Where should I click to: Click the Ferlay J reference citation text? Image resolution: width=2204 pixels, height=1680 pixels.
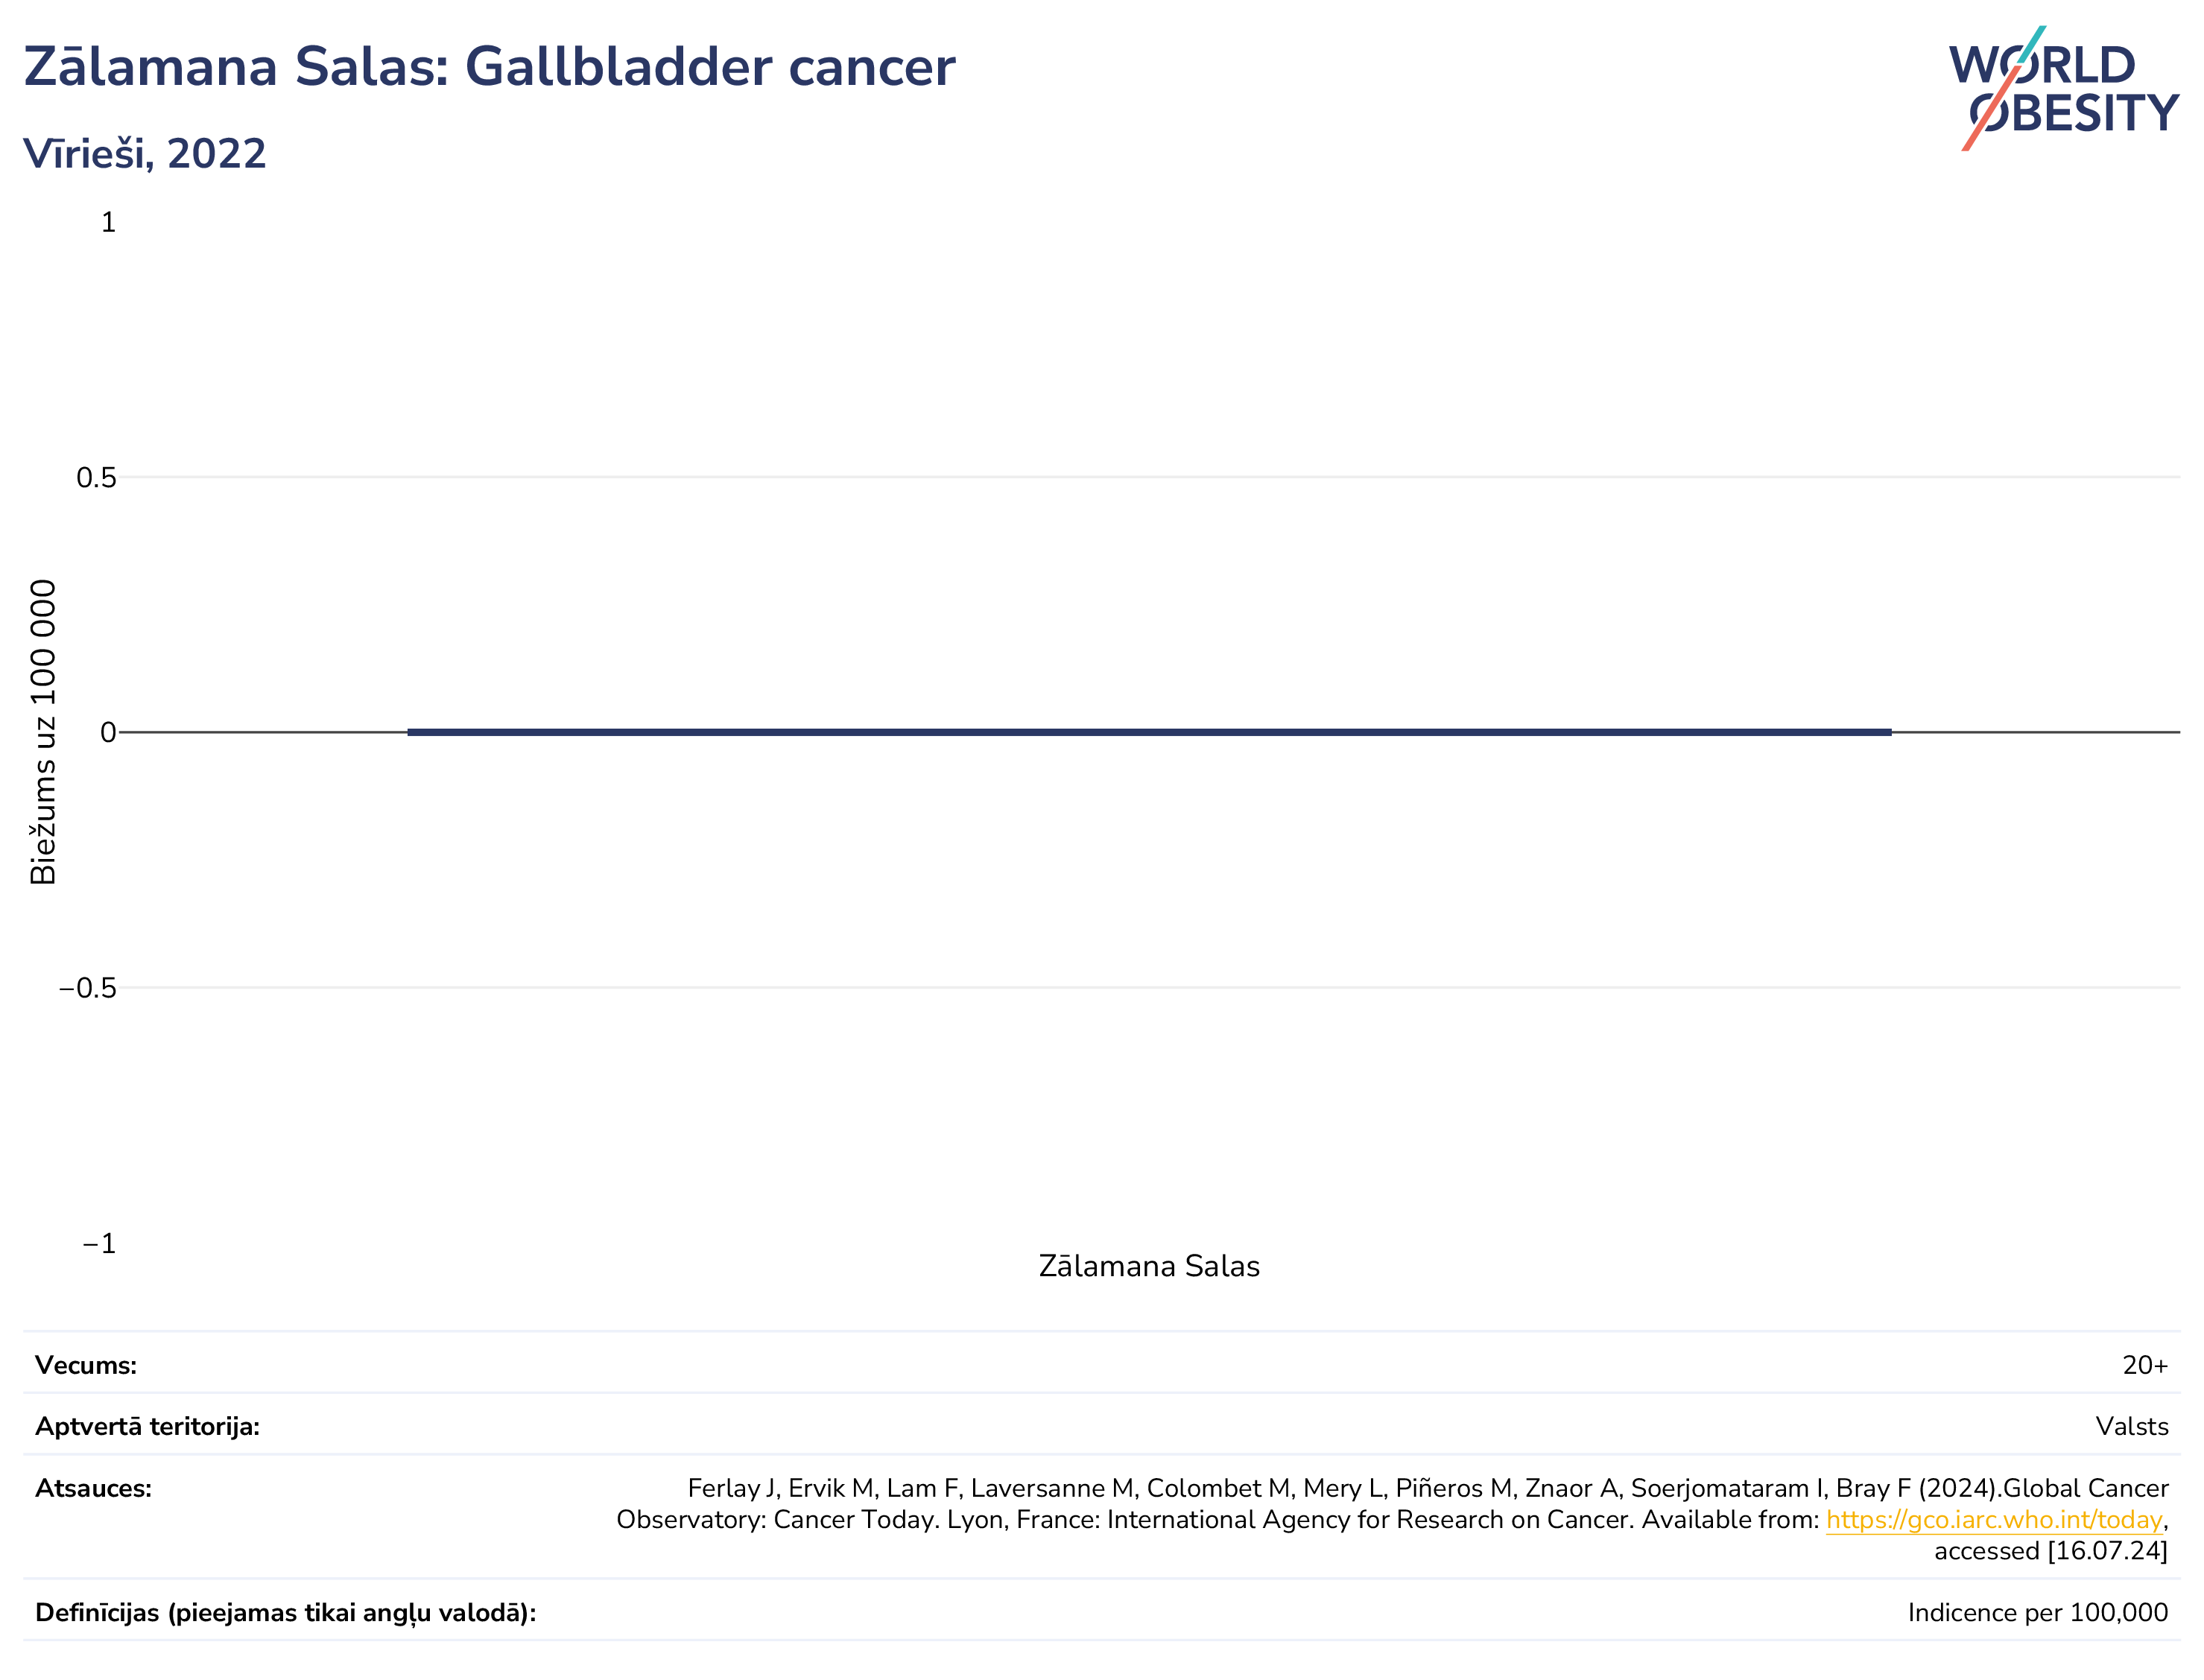[x=1392, y=1519]
